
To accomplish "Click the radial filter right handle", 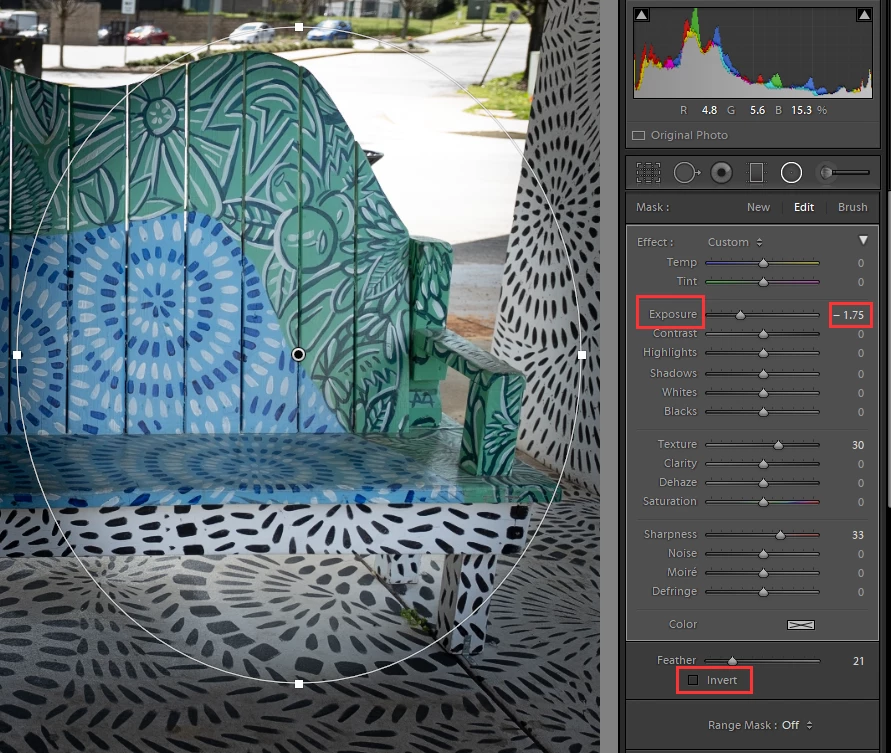I will (581, 355).
